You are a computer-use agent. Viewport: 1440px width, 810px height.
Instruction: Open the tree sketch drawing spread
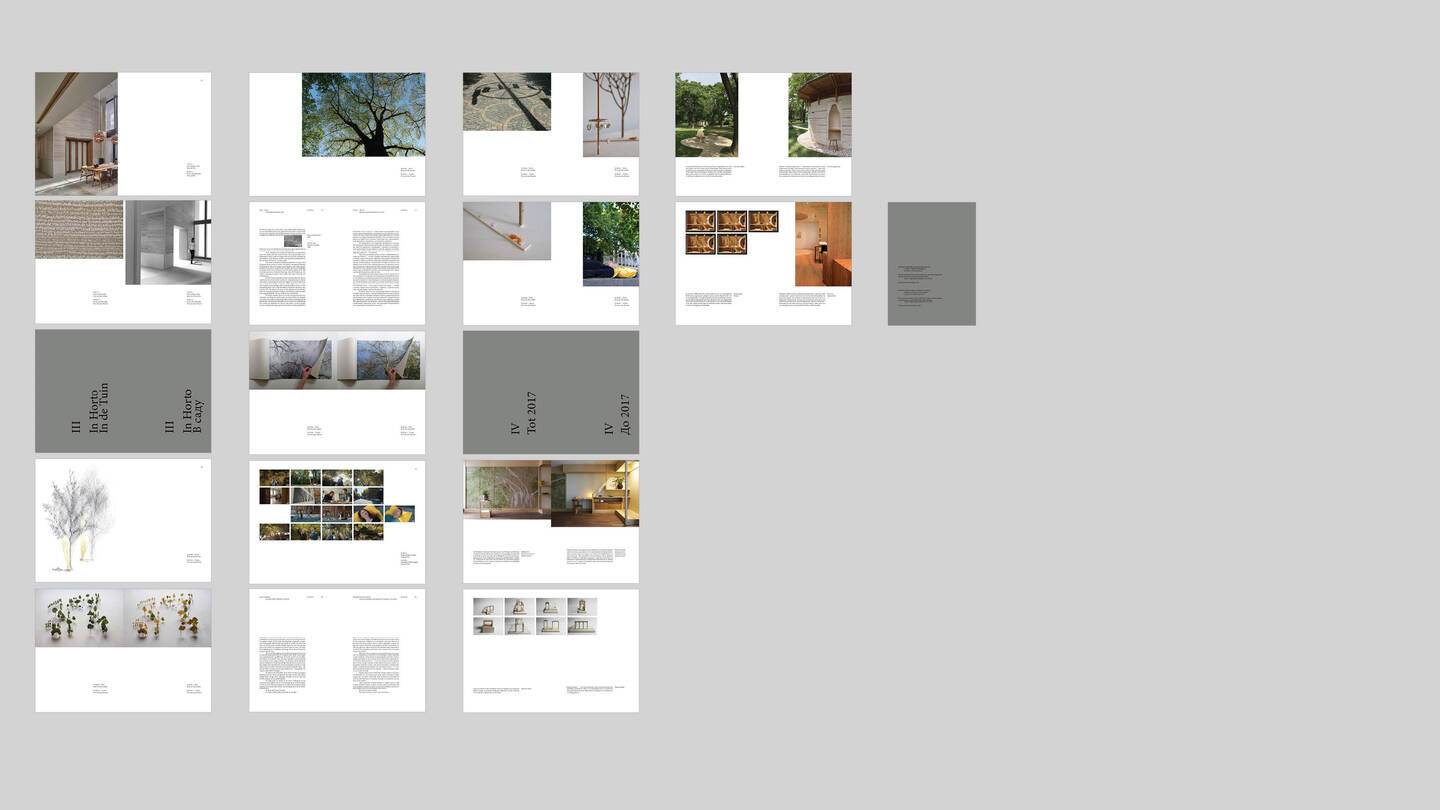click(x=123, y=521)
